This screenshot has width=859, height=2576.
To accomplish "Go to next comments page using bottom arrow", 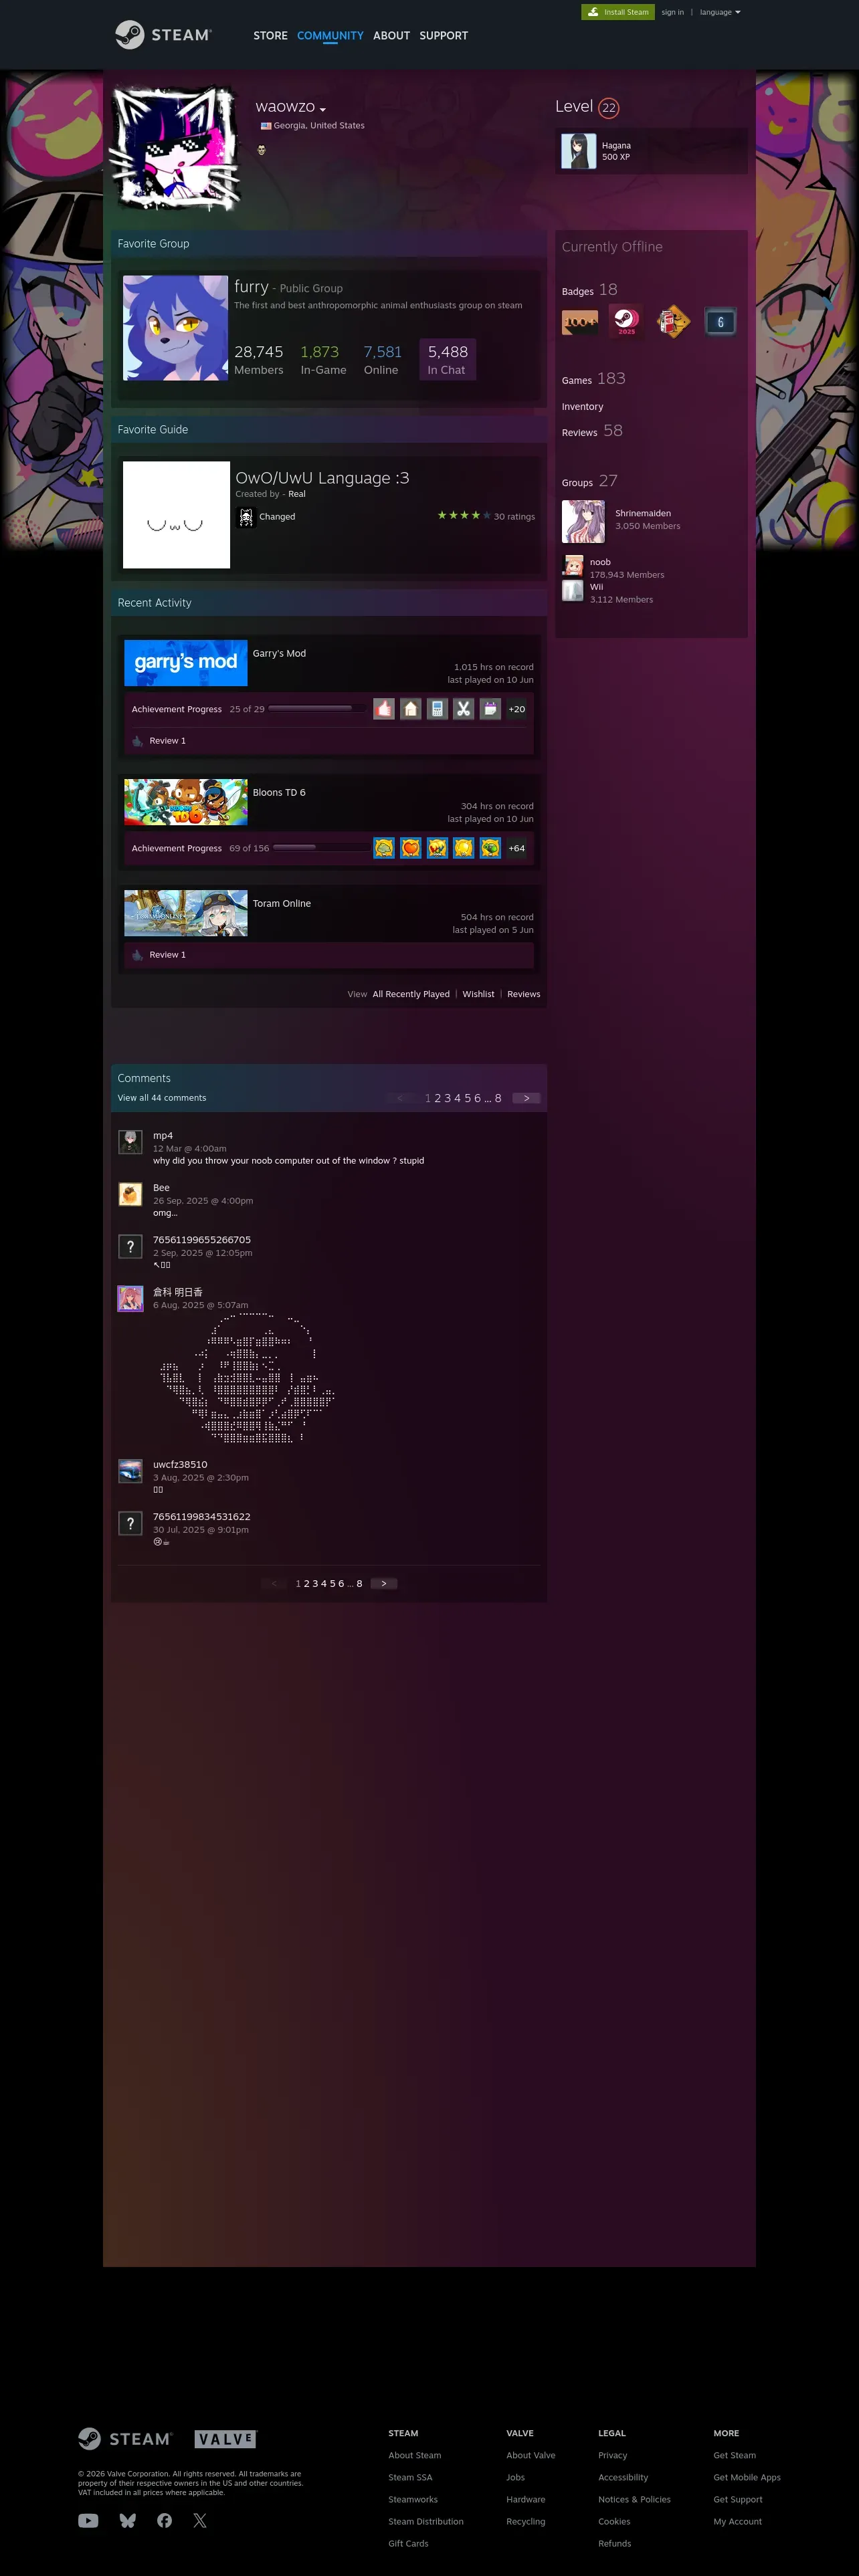I will pos(384,1583).
